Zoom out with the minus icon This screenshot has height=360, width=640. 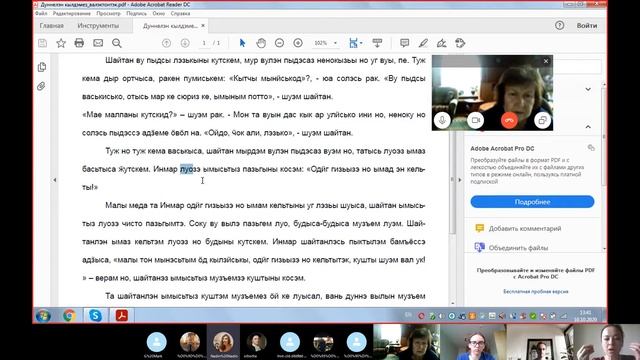click(x=279, y=43)
